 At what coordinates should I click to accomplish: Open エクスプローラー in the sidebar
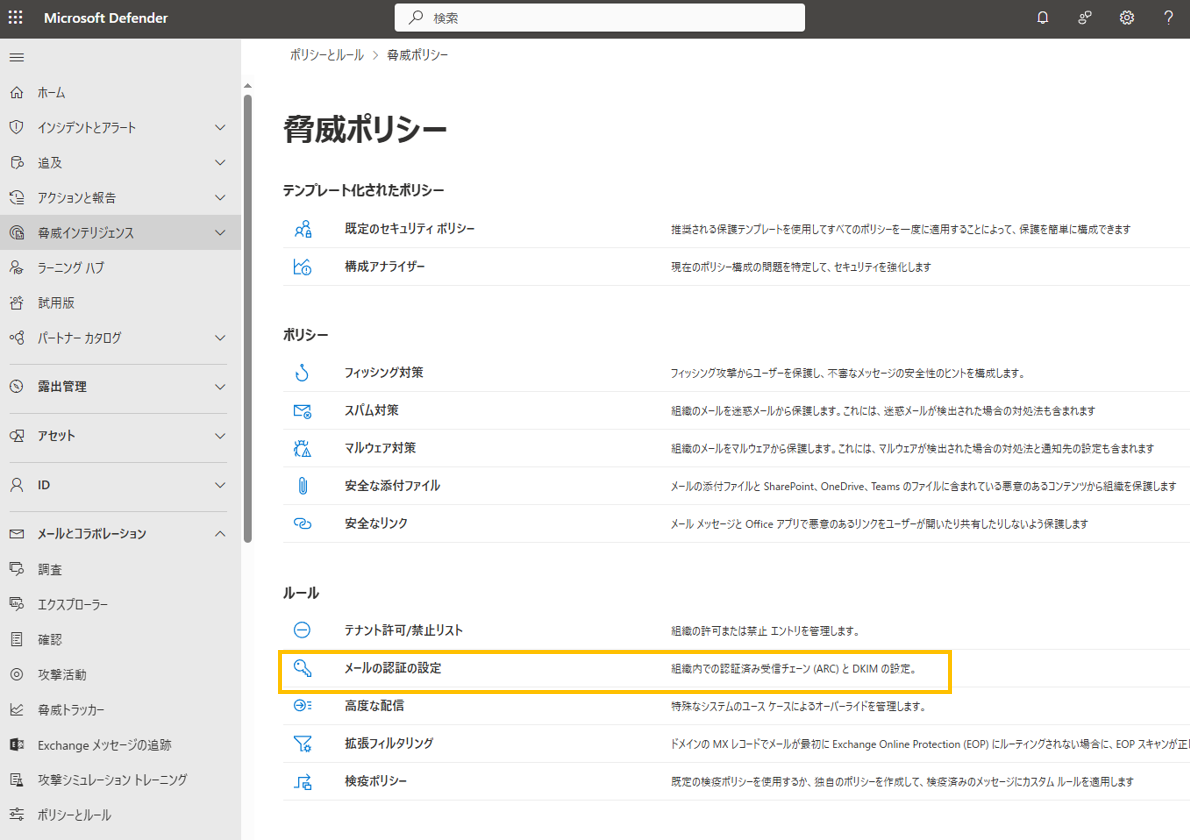click(120, 605)
